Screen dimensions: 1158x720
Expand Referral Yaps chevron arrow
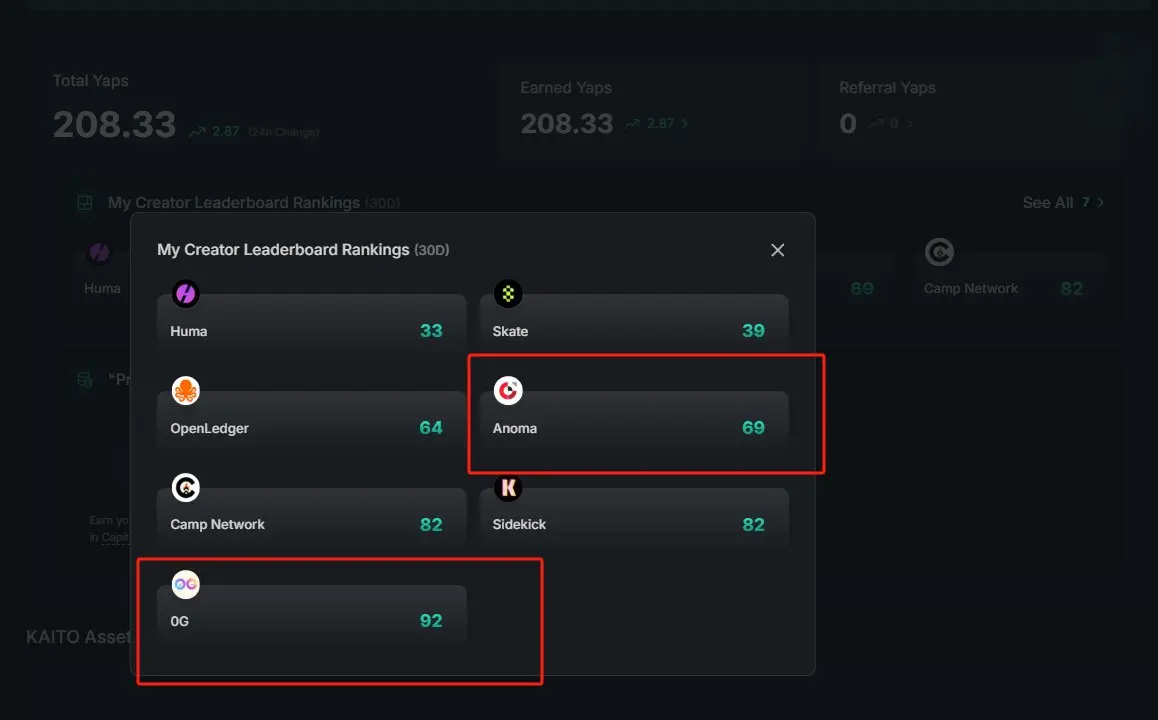click(910, 123)
